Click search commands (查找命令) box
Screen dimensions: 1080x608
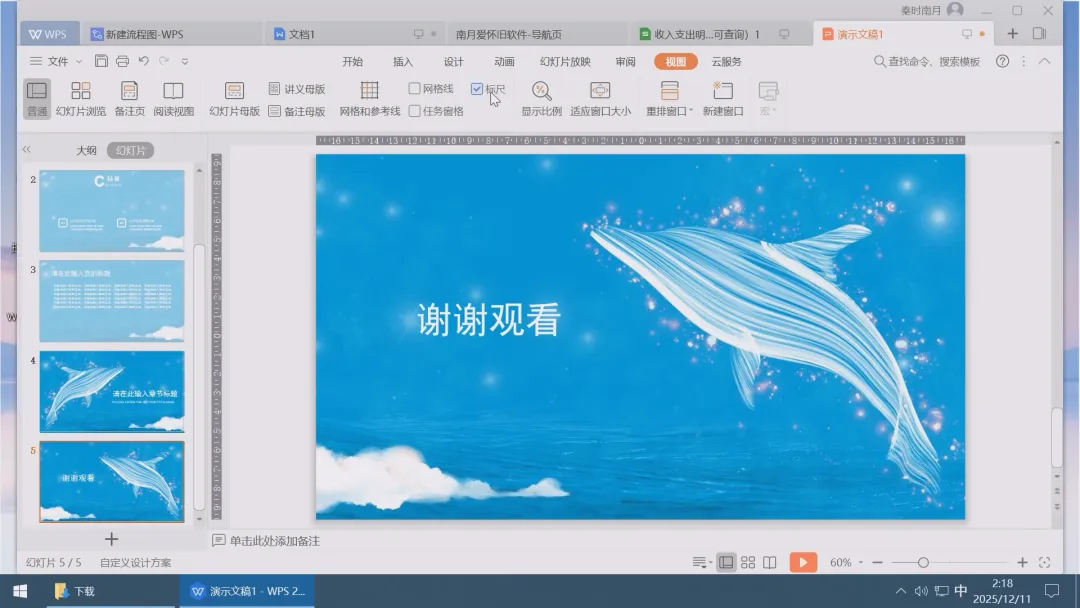coord(927,61)
